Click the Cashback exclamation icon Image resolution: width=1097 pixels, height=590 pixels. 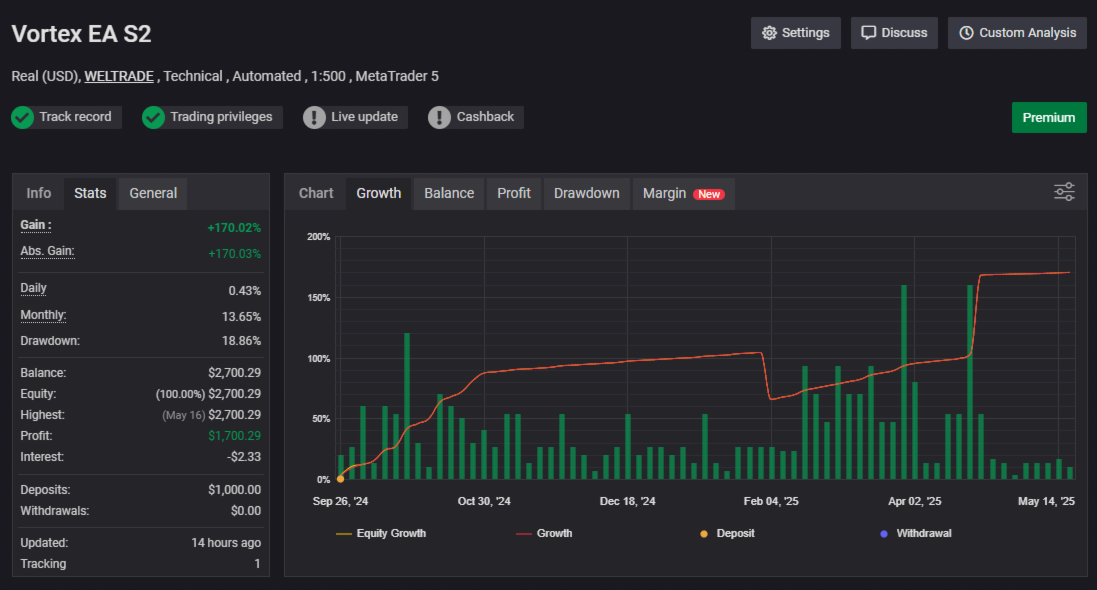click(439, 118)
